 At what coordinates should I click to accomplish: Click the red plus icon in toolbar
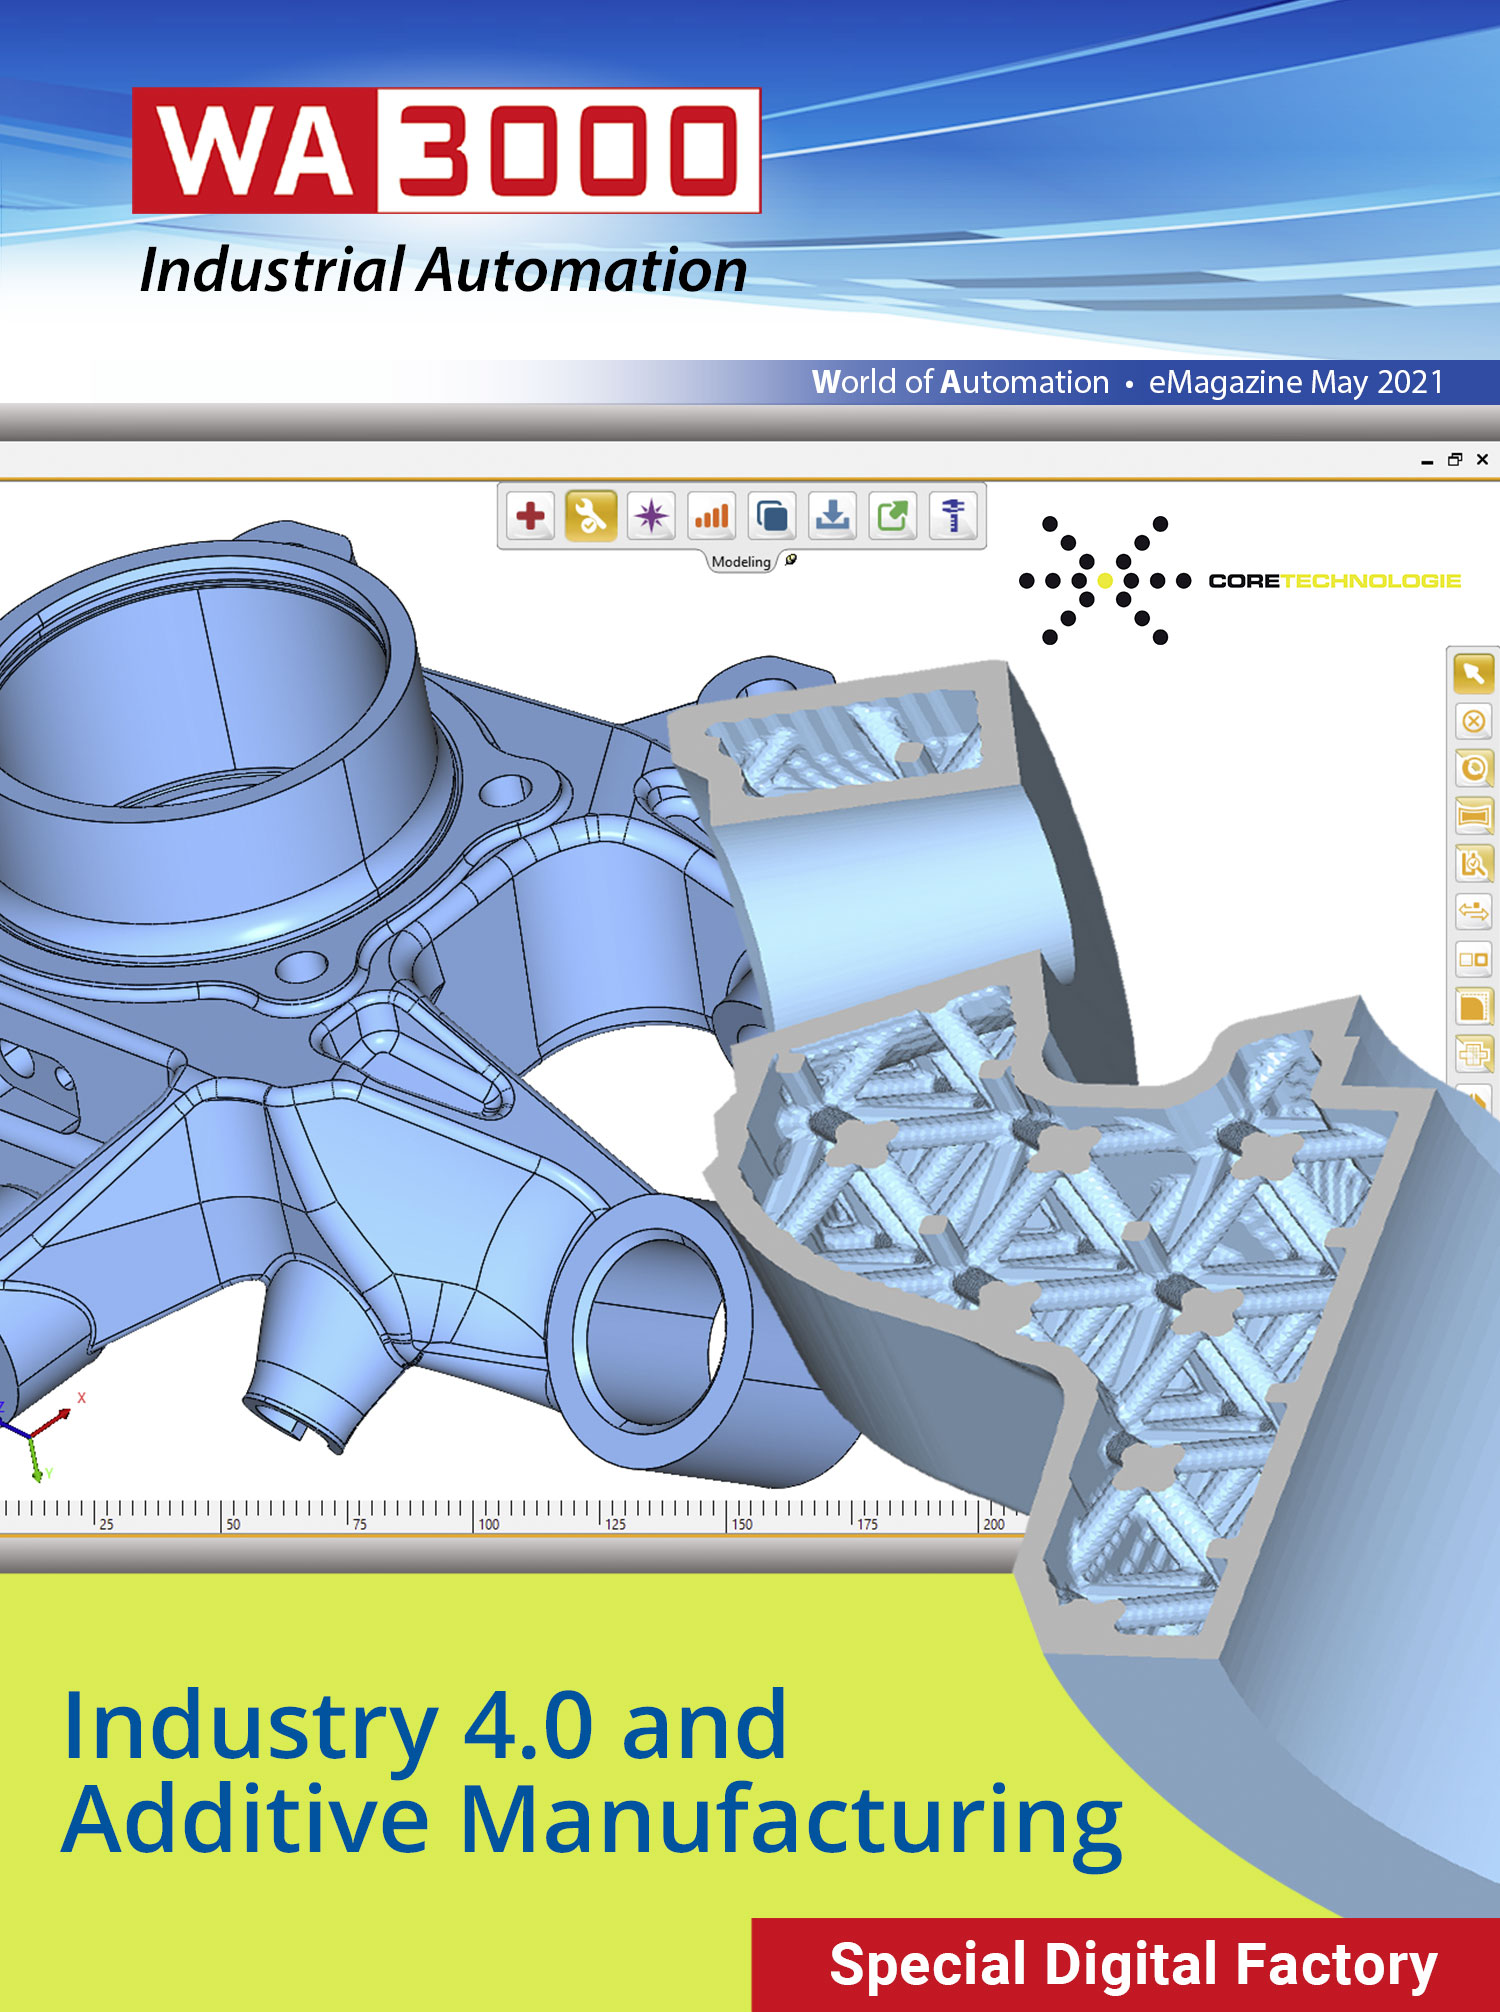click(530, 516)
